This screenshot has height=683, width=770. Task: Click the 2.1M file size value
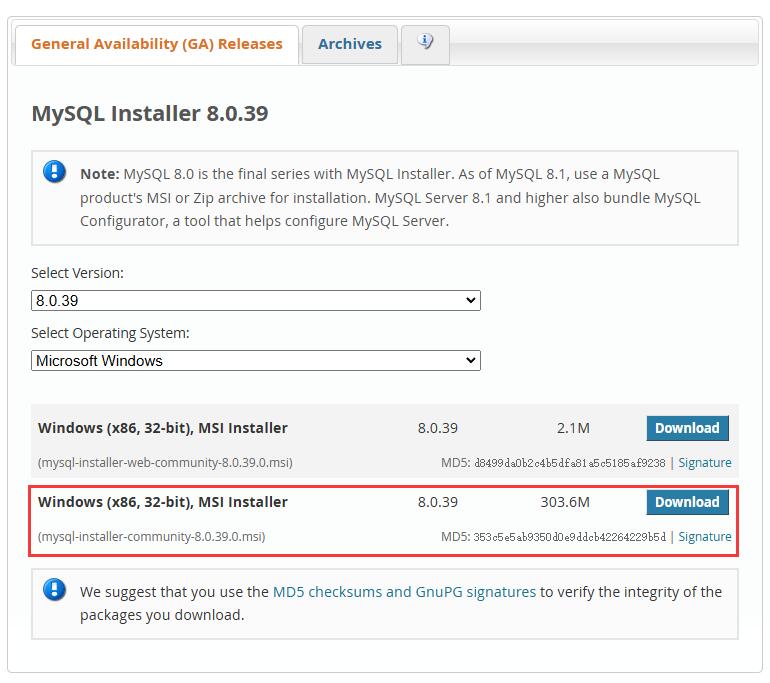point(573,428)
